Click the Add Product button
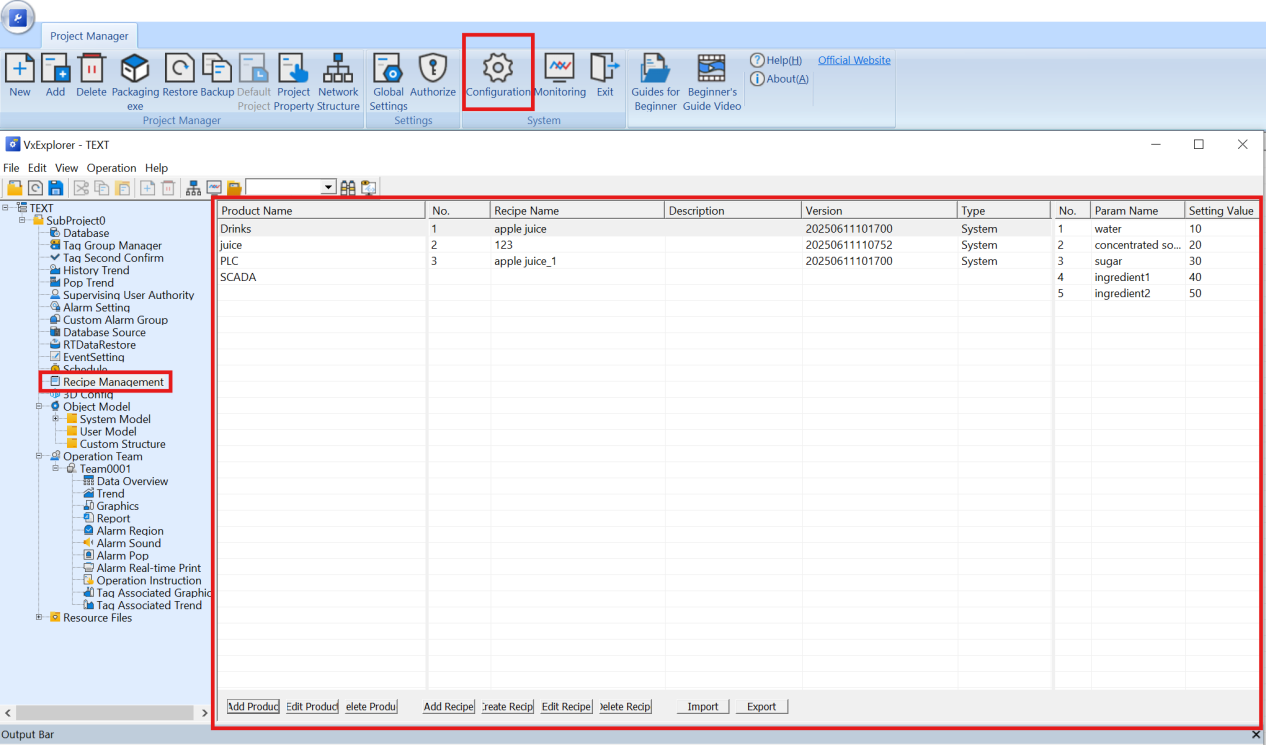1266x745 pixels. coord(253,706)
